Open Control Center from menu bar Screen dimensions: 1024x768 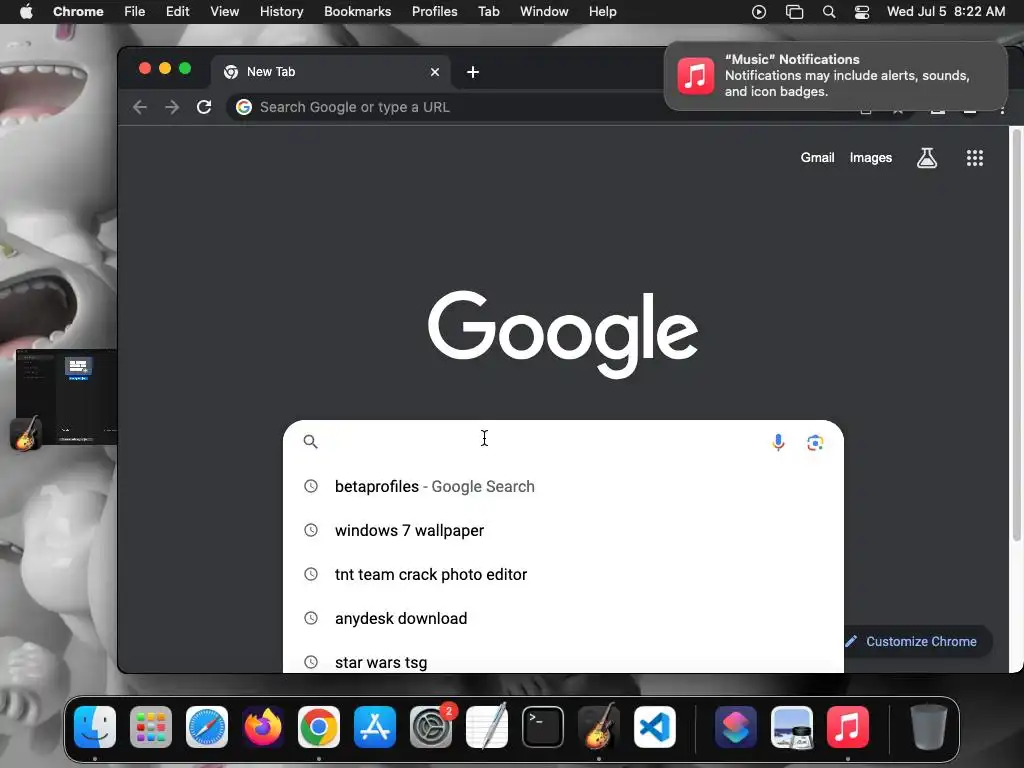pos(862,12)
